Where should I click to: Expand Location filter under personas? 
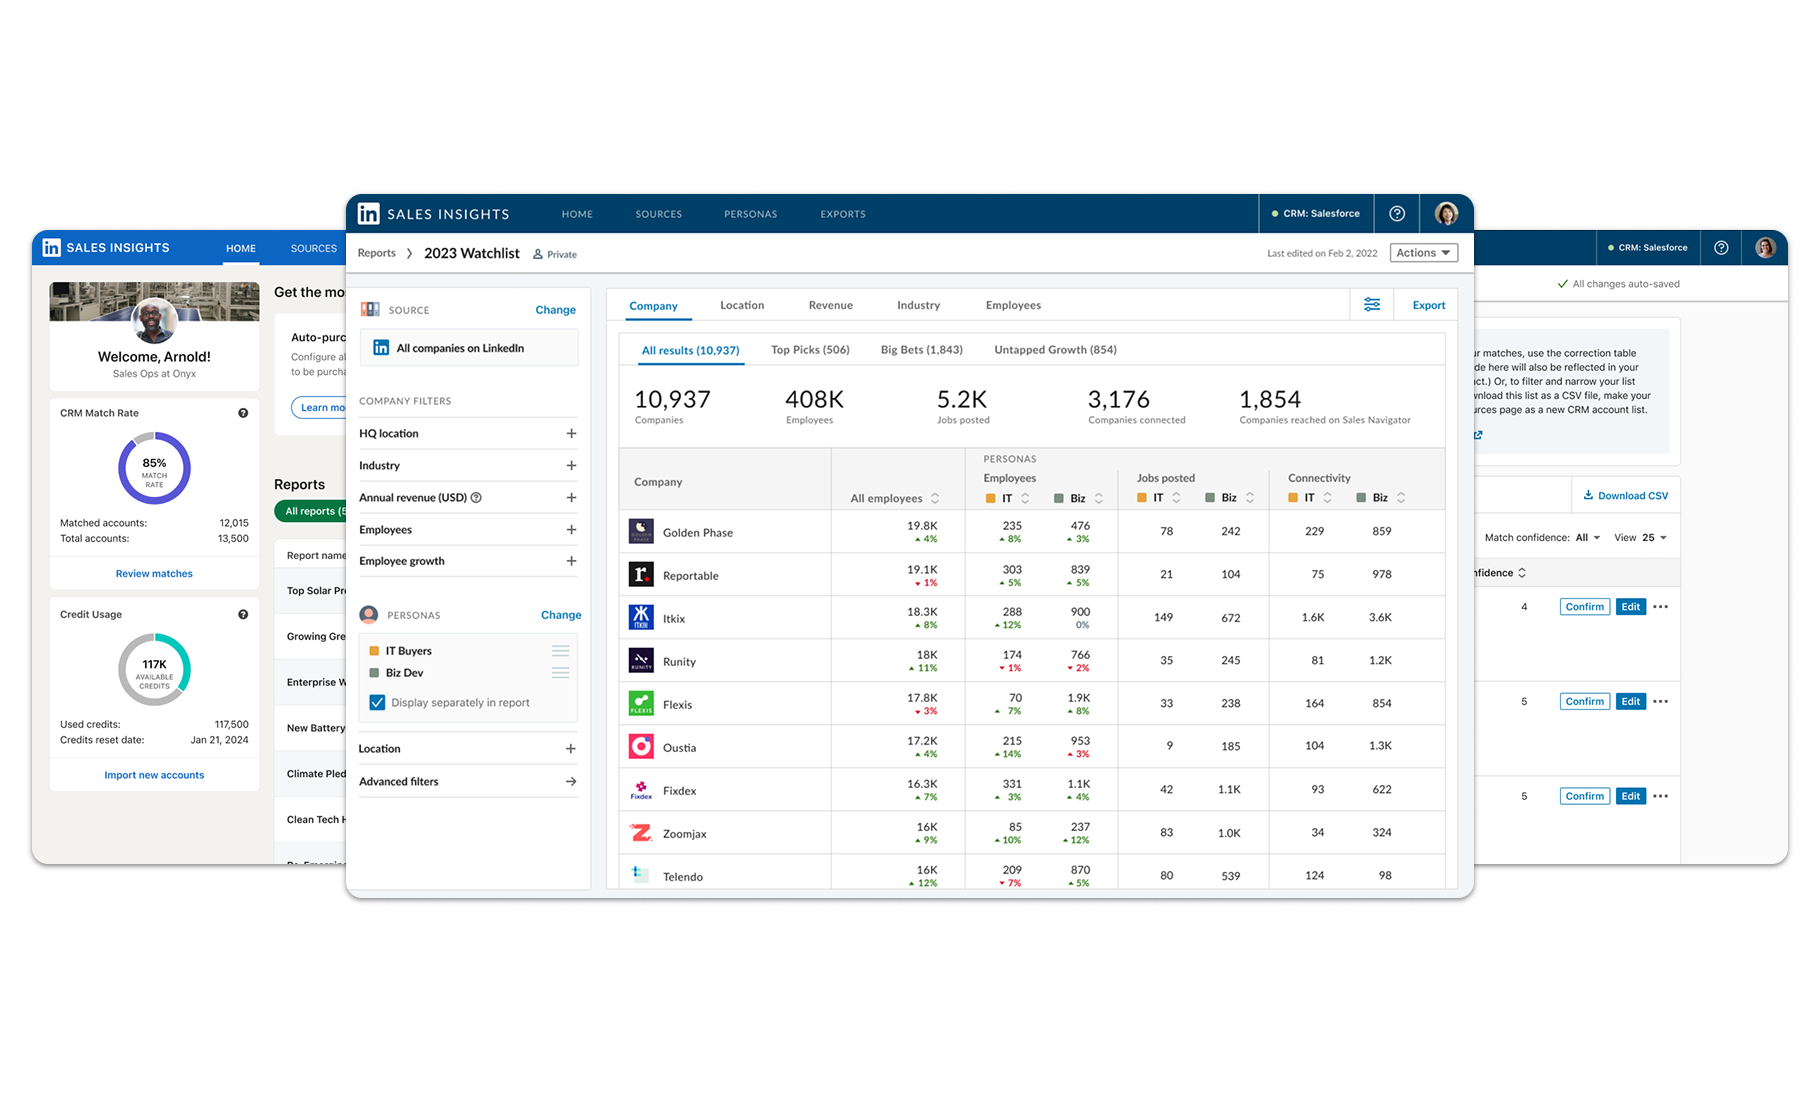[x=570, y=749]
